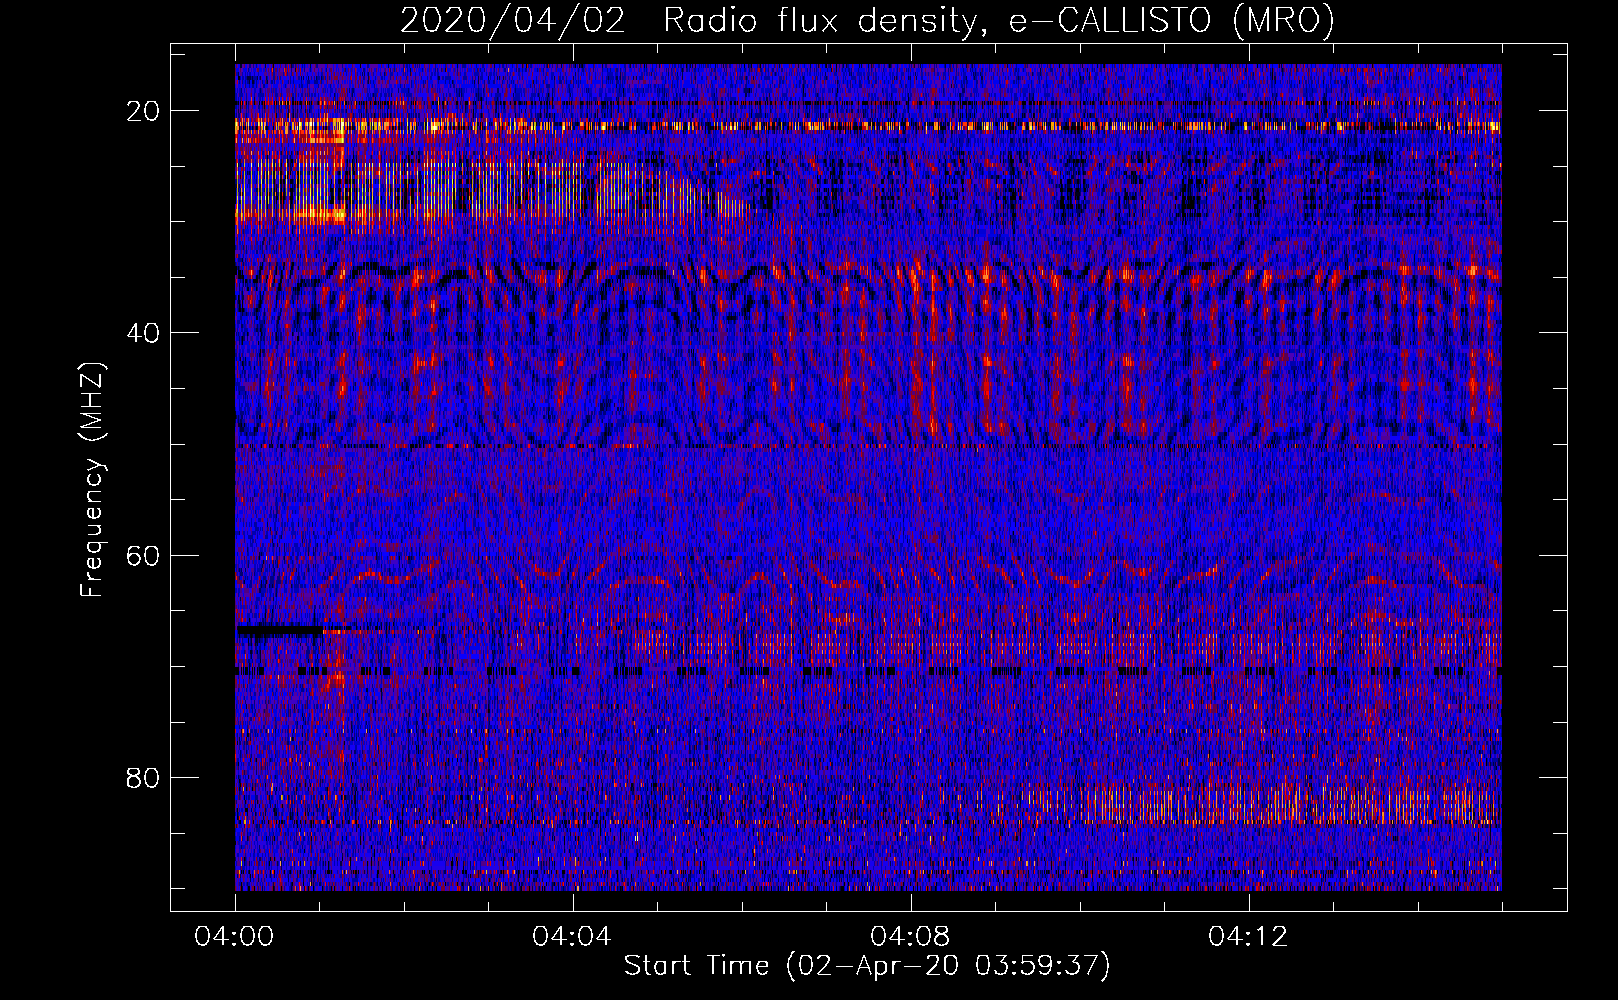Viewport: 1618px width, 1000px height.
Task: Select the "80" frequency tick label
Action: pyautogui.click(x=144, y=777)
